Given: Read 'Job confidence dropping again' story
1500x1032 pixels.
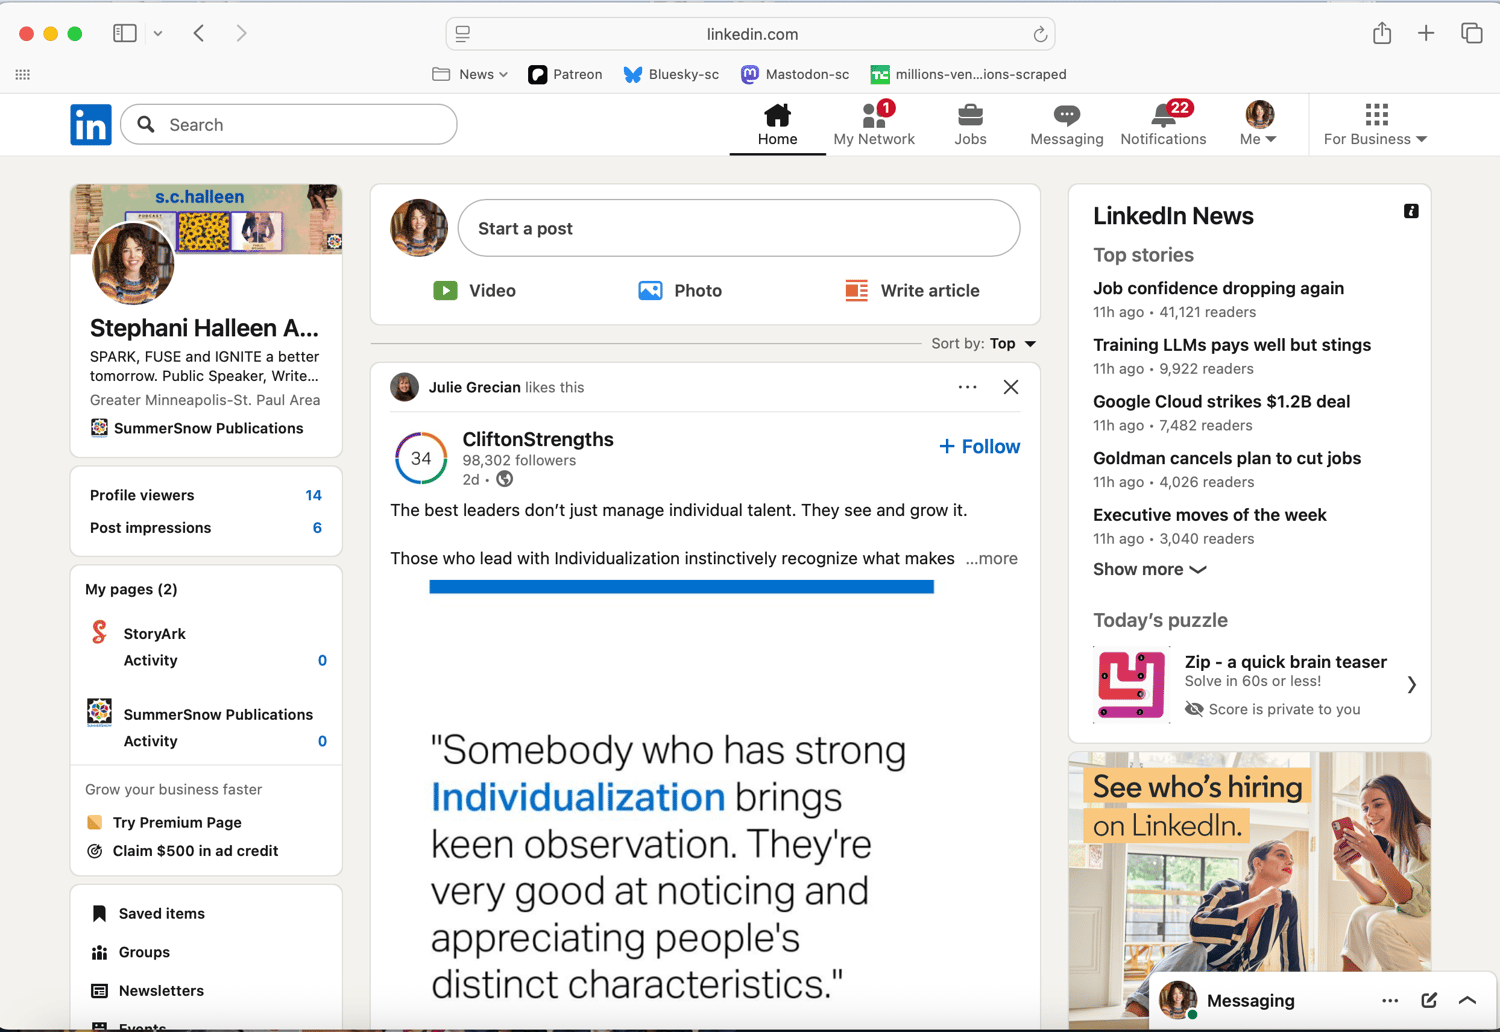Looking at the screenshot, I should pyautogui.click(x=1218, y=288).
